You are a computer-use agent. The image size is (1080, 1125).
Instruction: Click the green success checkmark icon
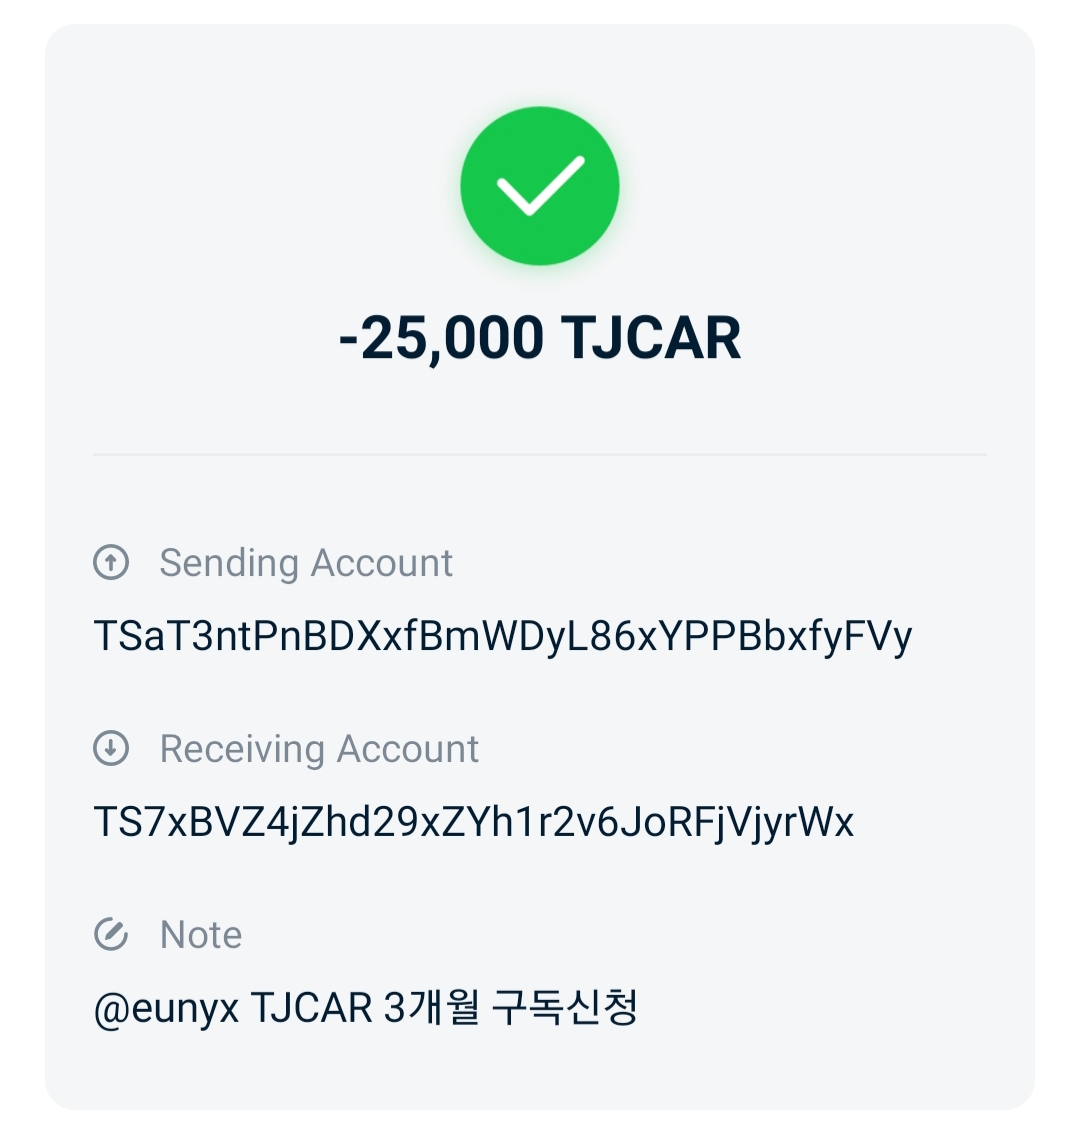[540, 186]
